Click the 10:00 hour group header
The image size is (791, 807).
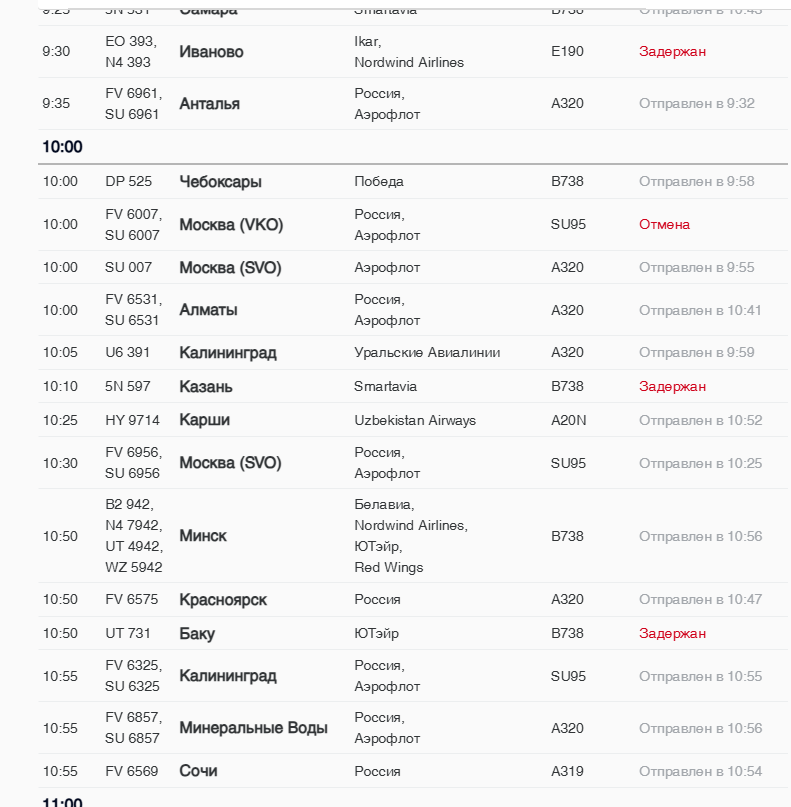62,147
